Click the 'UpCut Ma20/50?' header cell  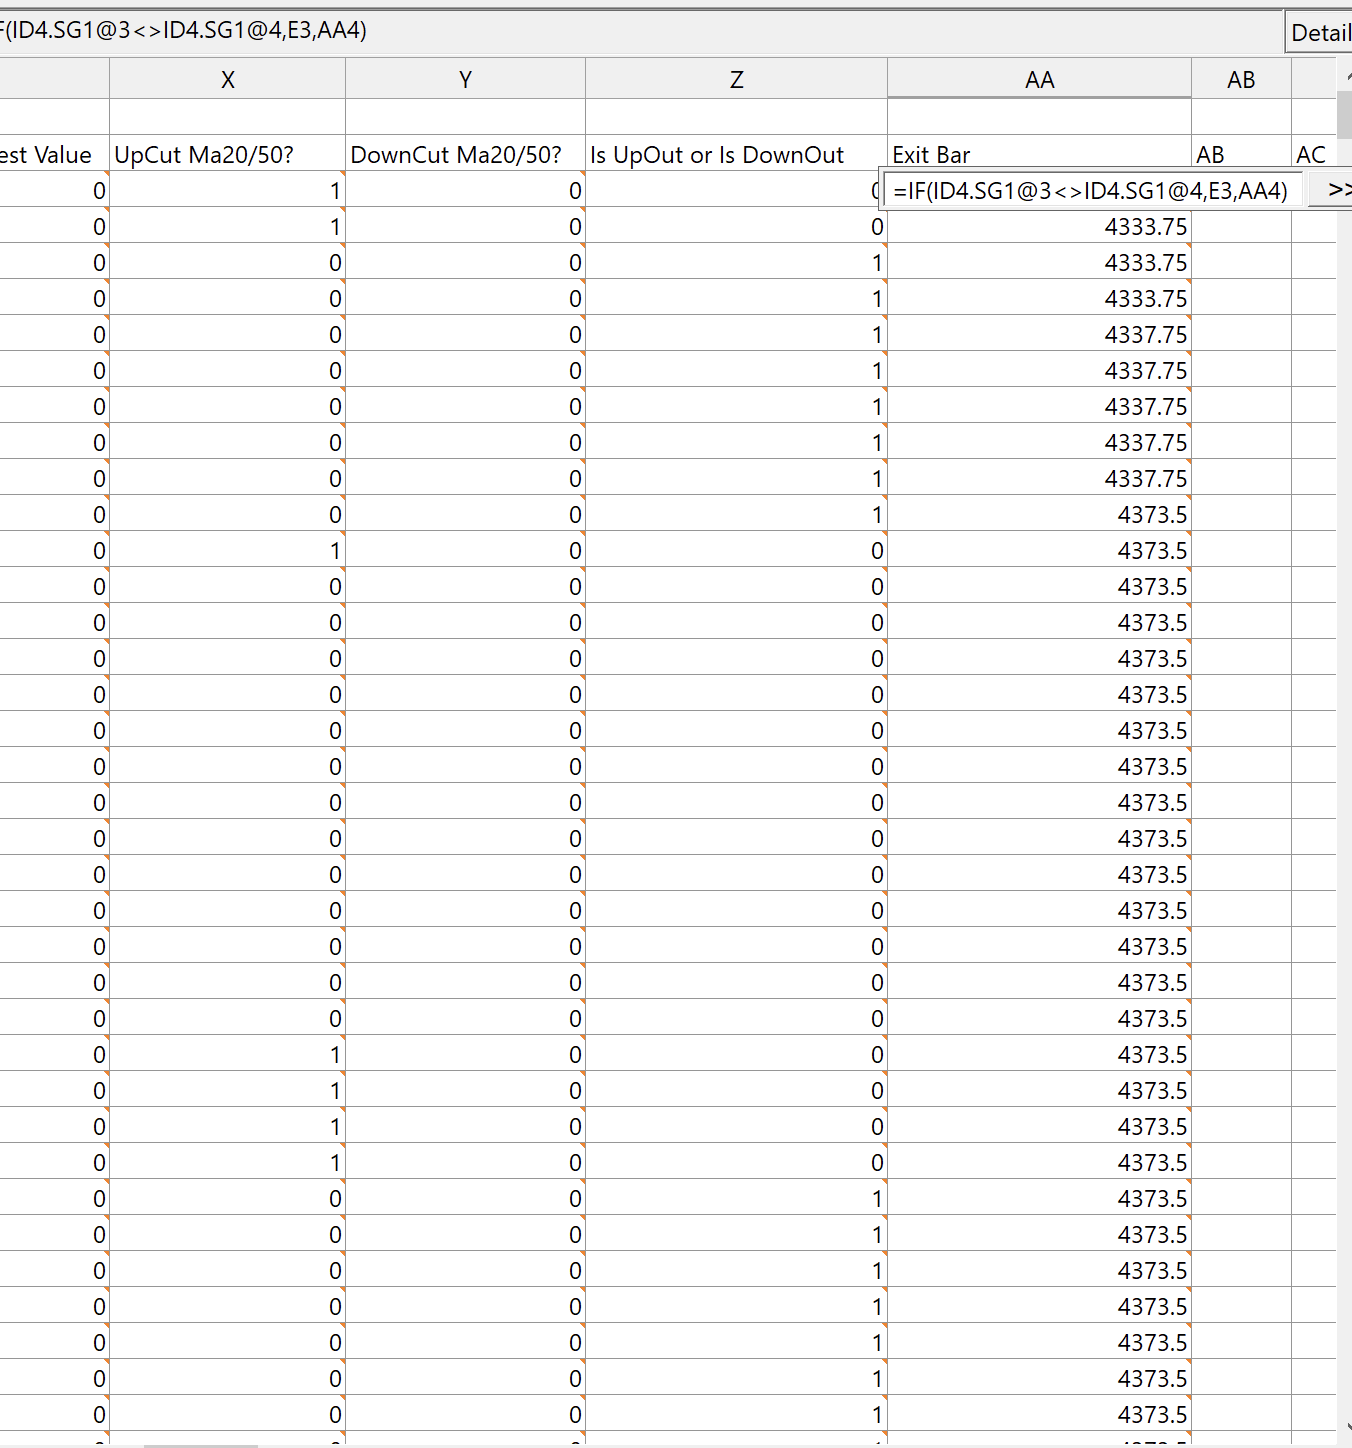[x=228, y=154]
